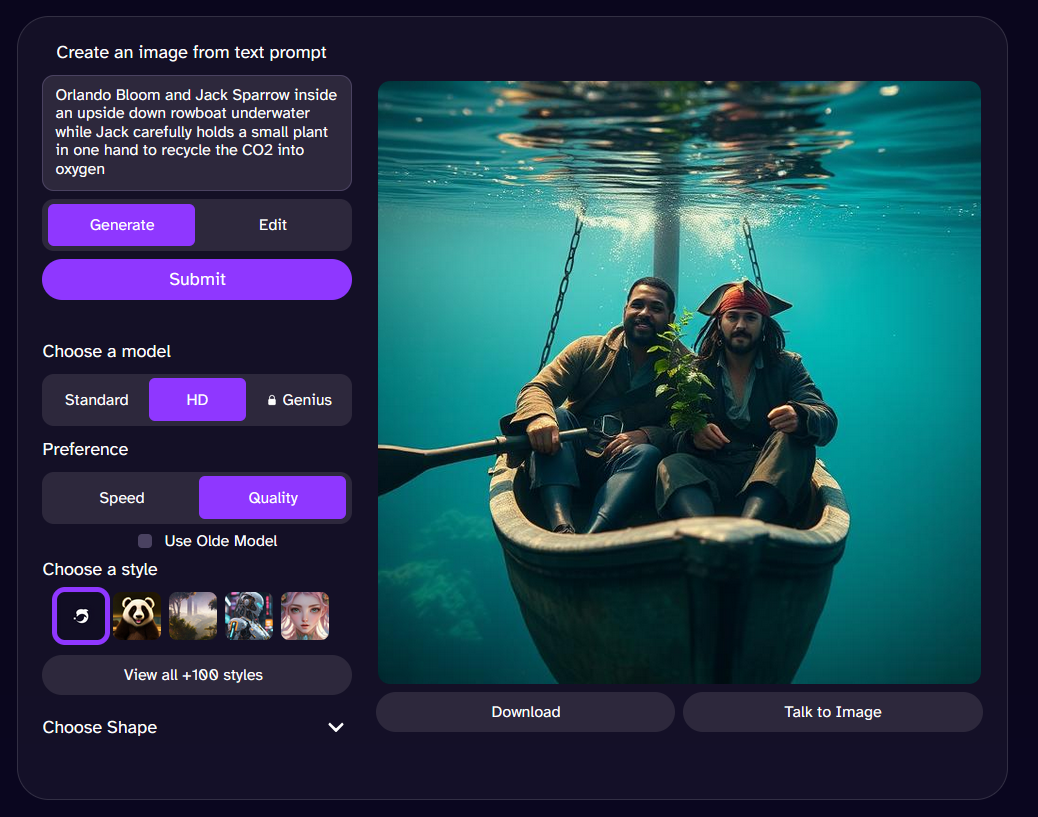Click the lock icon on Genius
This screenshot has height=817, width=1038.
point(271,400)
